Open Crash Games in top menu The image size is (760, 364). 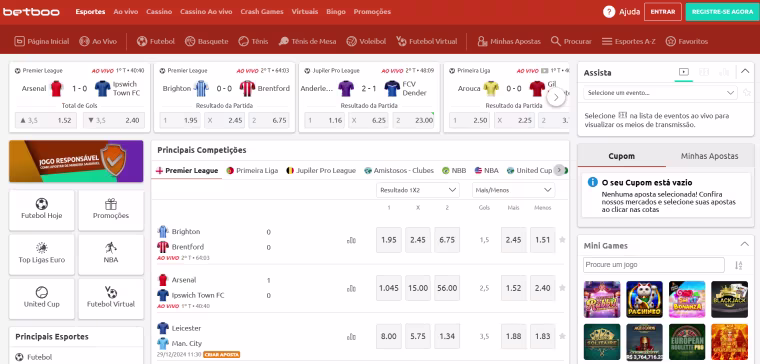point(262,12)
